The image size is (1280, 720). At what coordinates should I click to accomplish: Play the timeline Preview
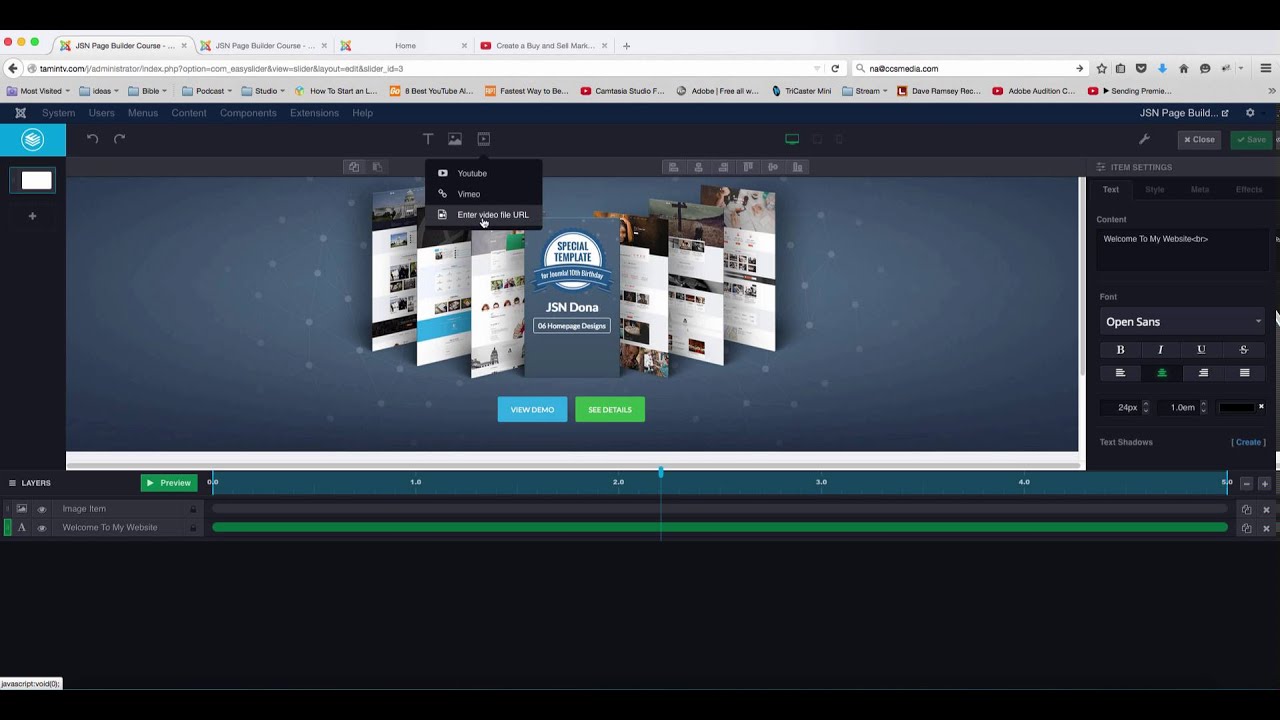click(x=169, y=483)
